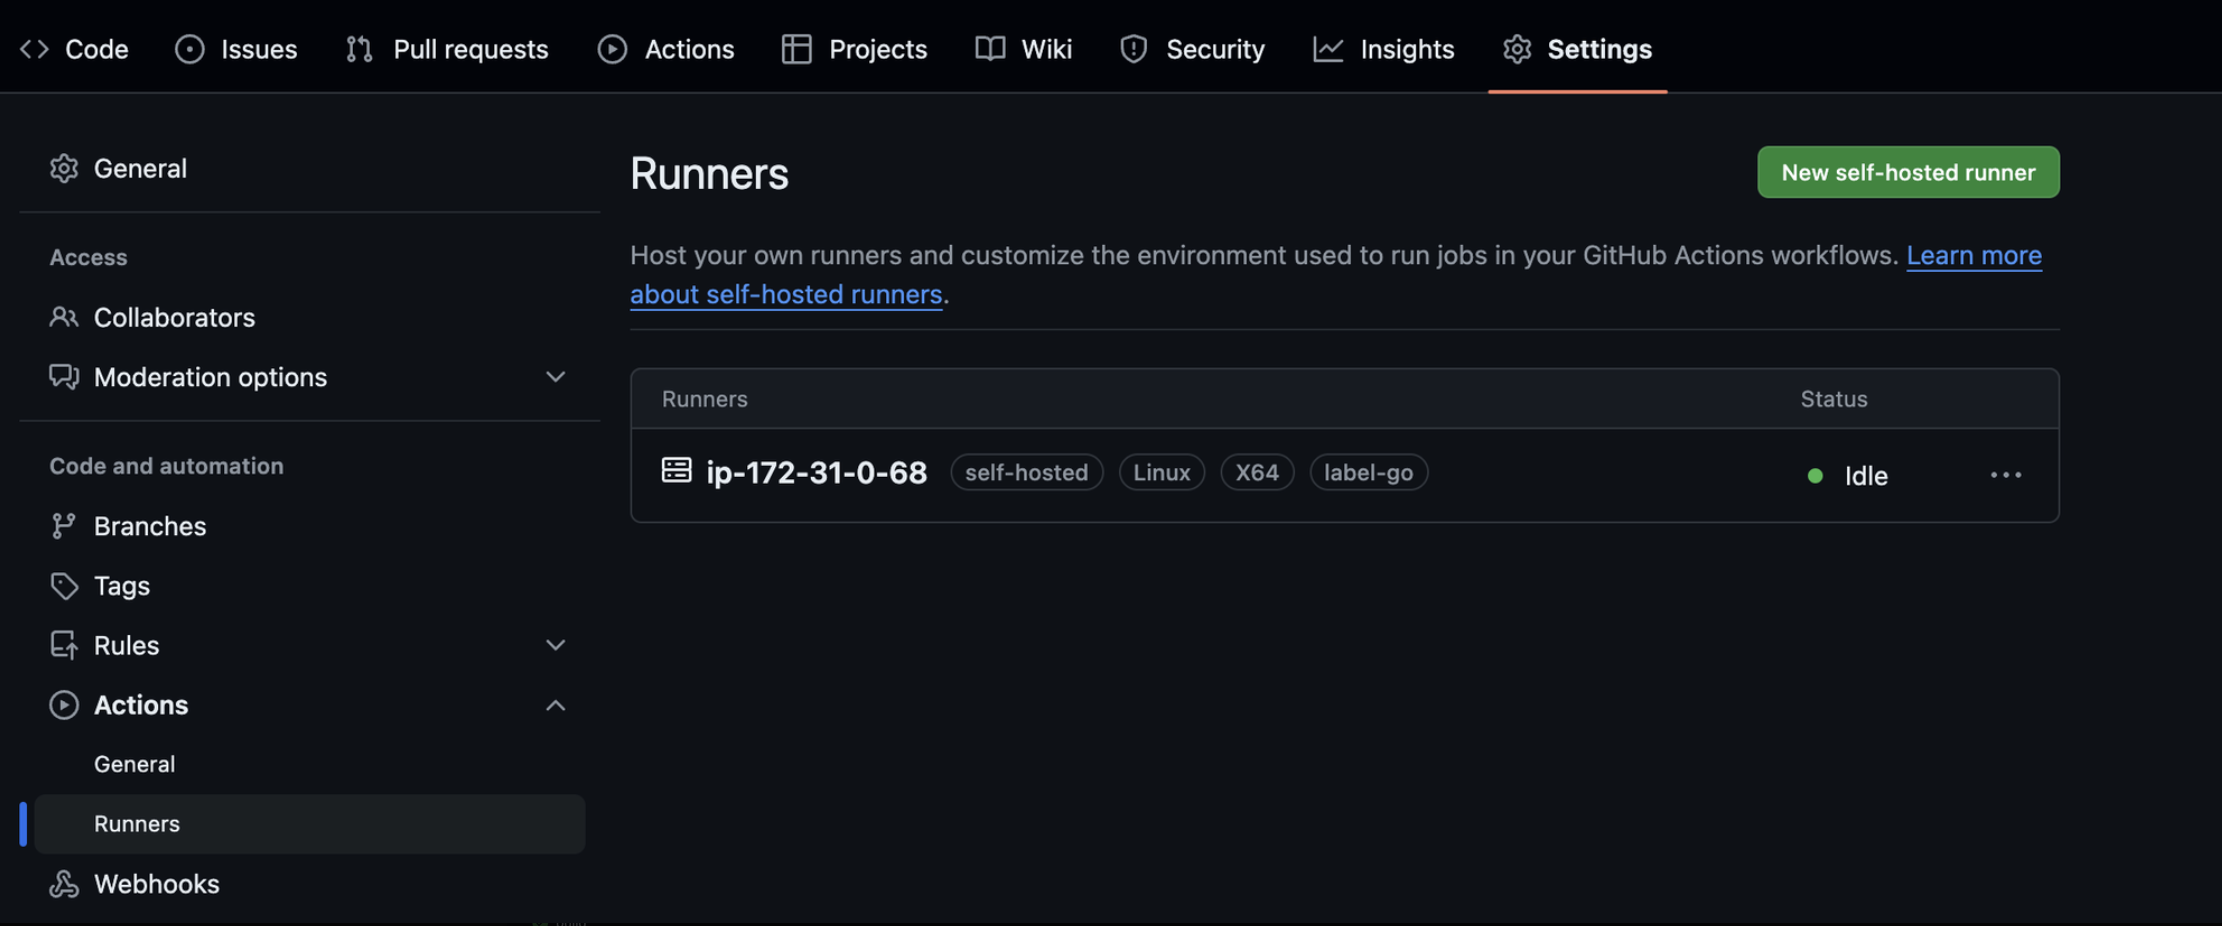This screenshot has width=2222, height=926.
Task: Go to the Security tab
Action: click(1193, 49)
